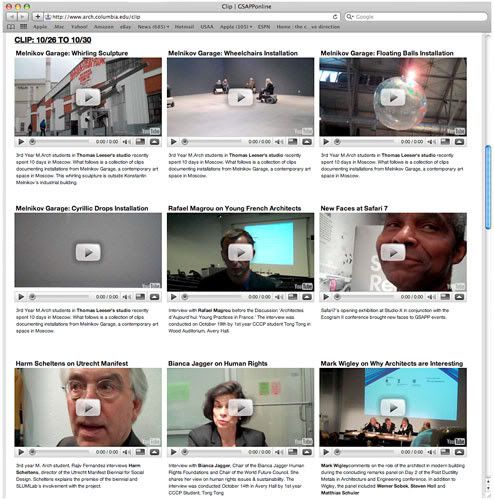Open YouTube logo on Mark Wigley video
The image size is (494, 500).
(456, 442)
